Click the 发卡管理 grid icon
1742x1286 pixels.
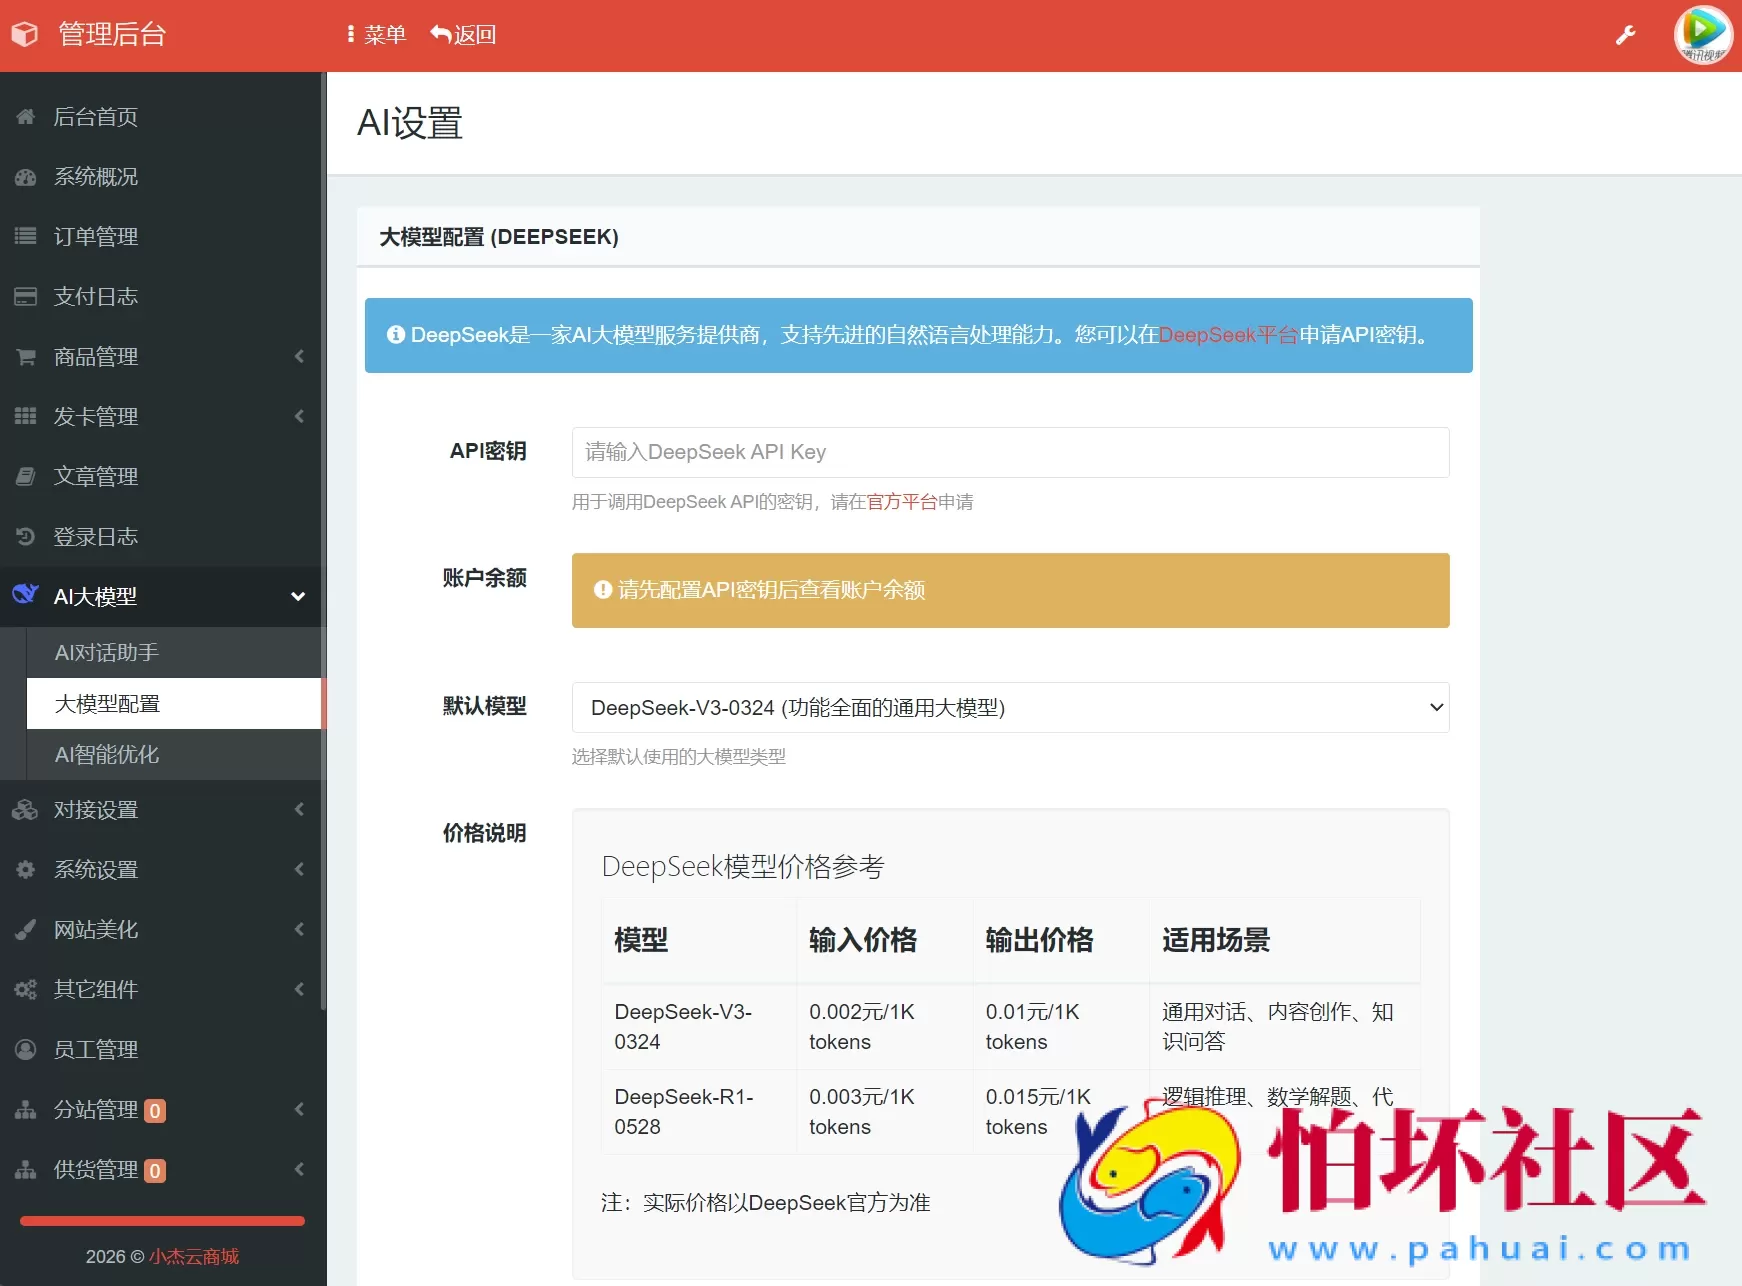click(25, 416)
